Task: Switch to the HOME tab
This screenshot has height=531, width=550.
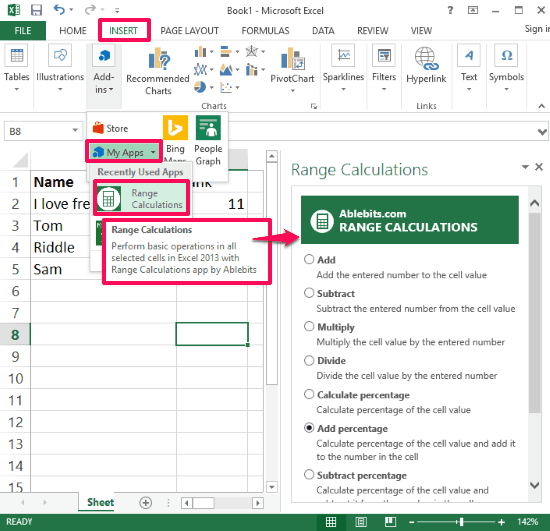Action: pos(73,31)
